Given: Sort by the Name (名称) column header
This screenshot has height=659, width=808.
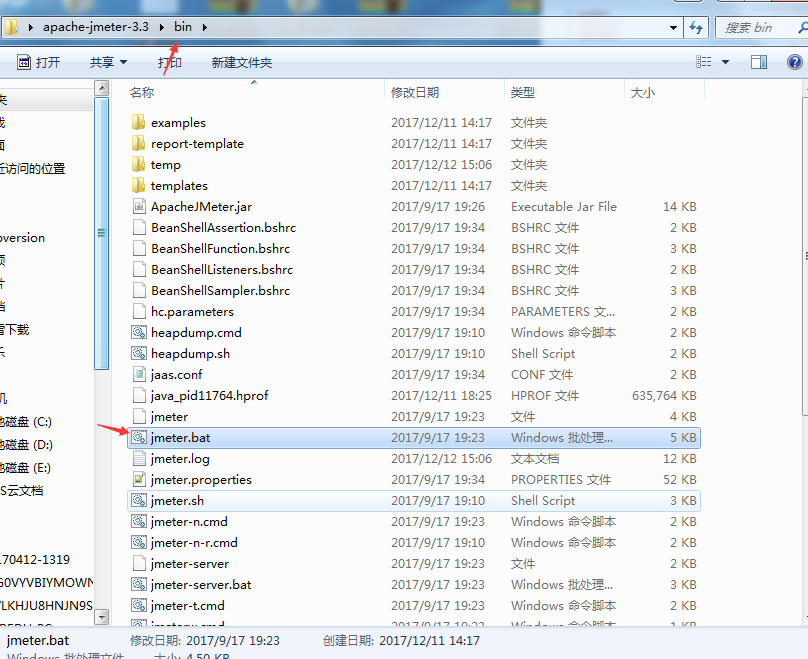Looking at the screenshot, I should pyautogui.click(x=142, y=92).
